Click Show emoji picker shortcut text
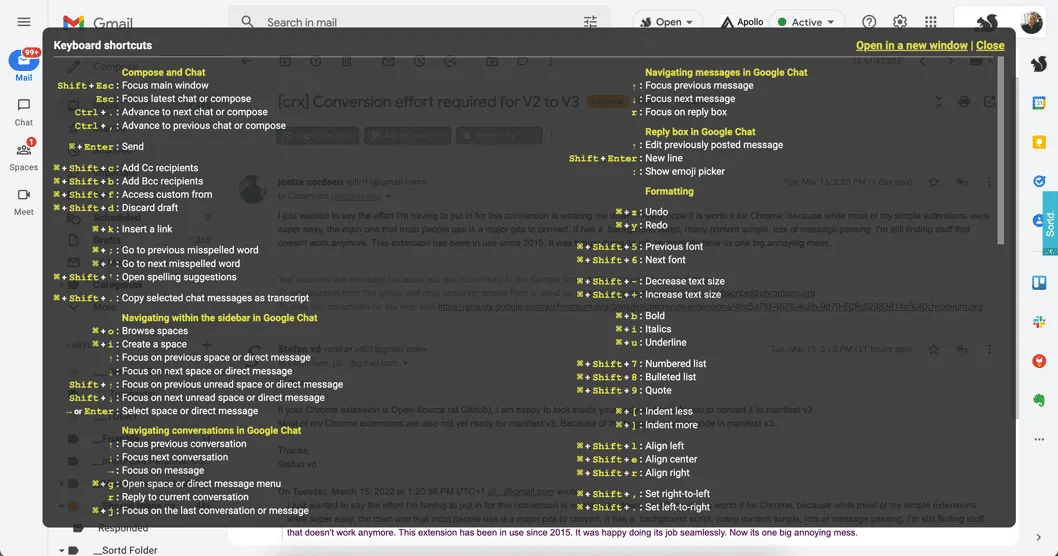 point(684,171)
